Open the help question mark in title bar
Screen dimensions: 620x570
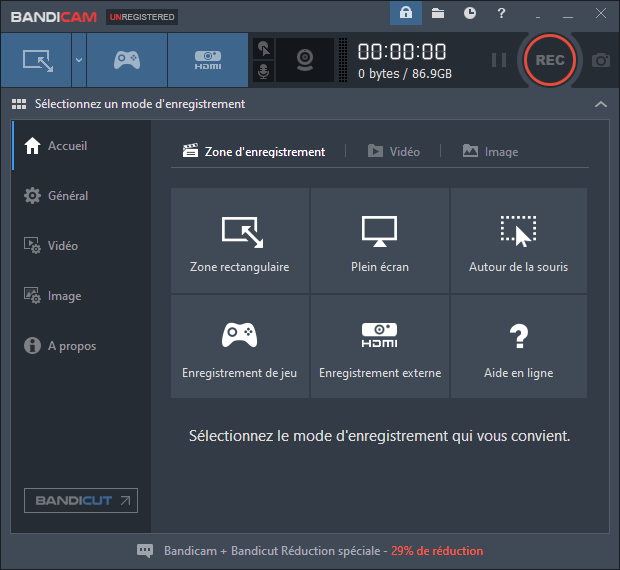click(x=501, y=13)
